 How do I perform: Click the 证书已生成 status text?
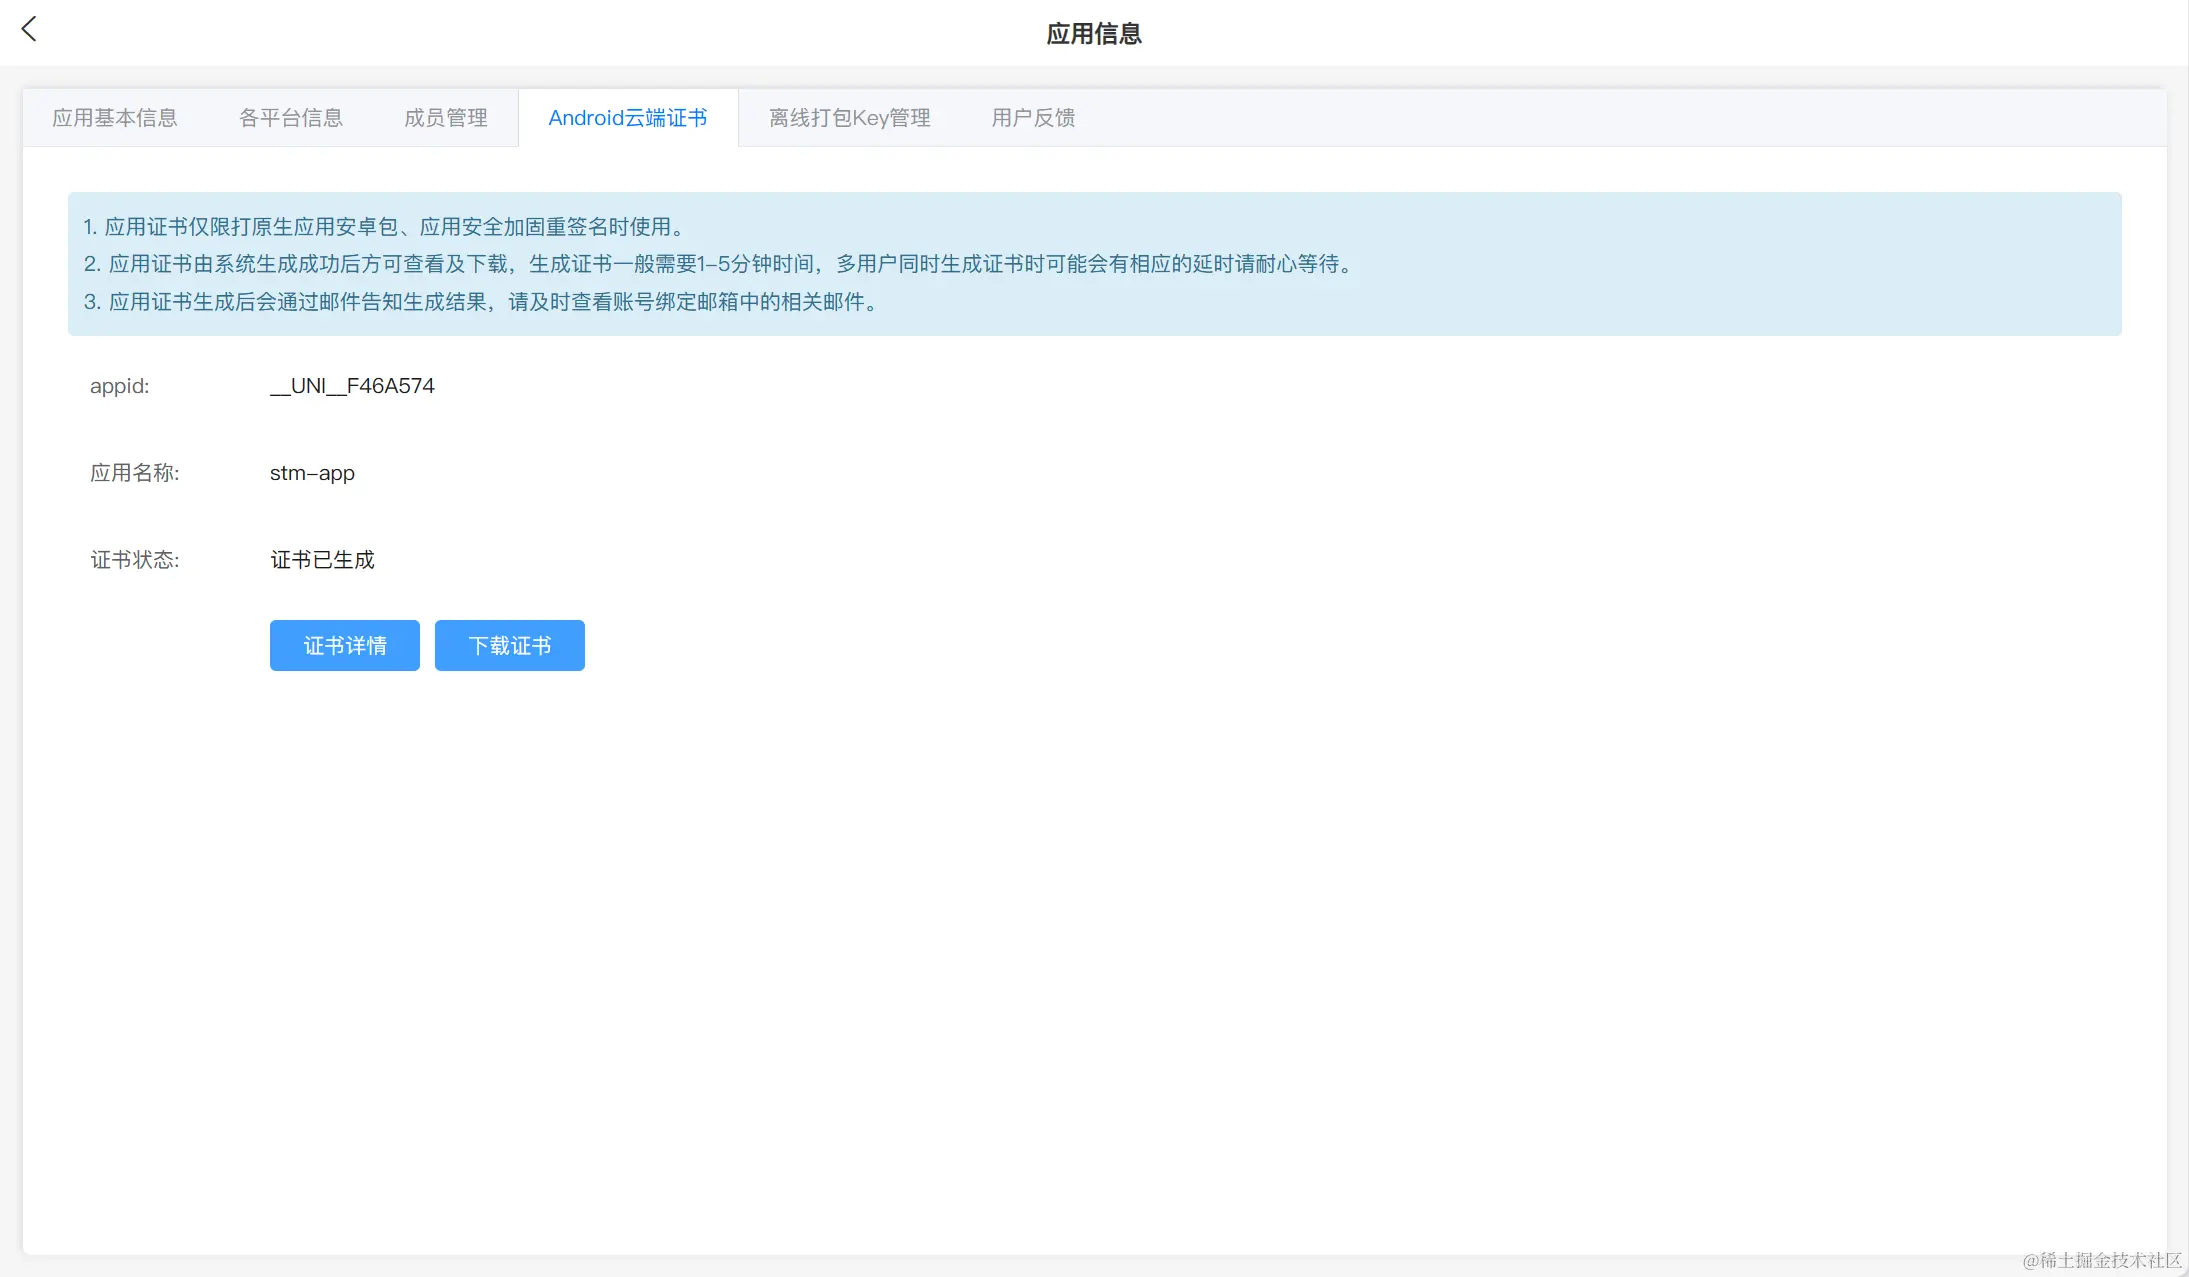point(322,560)
